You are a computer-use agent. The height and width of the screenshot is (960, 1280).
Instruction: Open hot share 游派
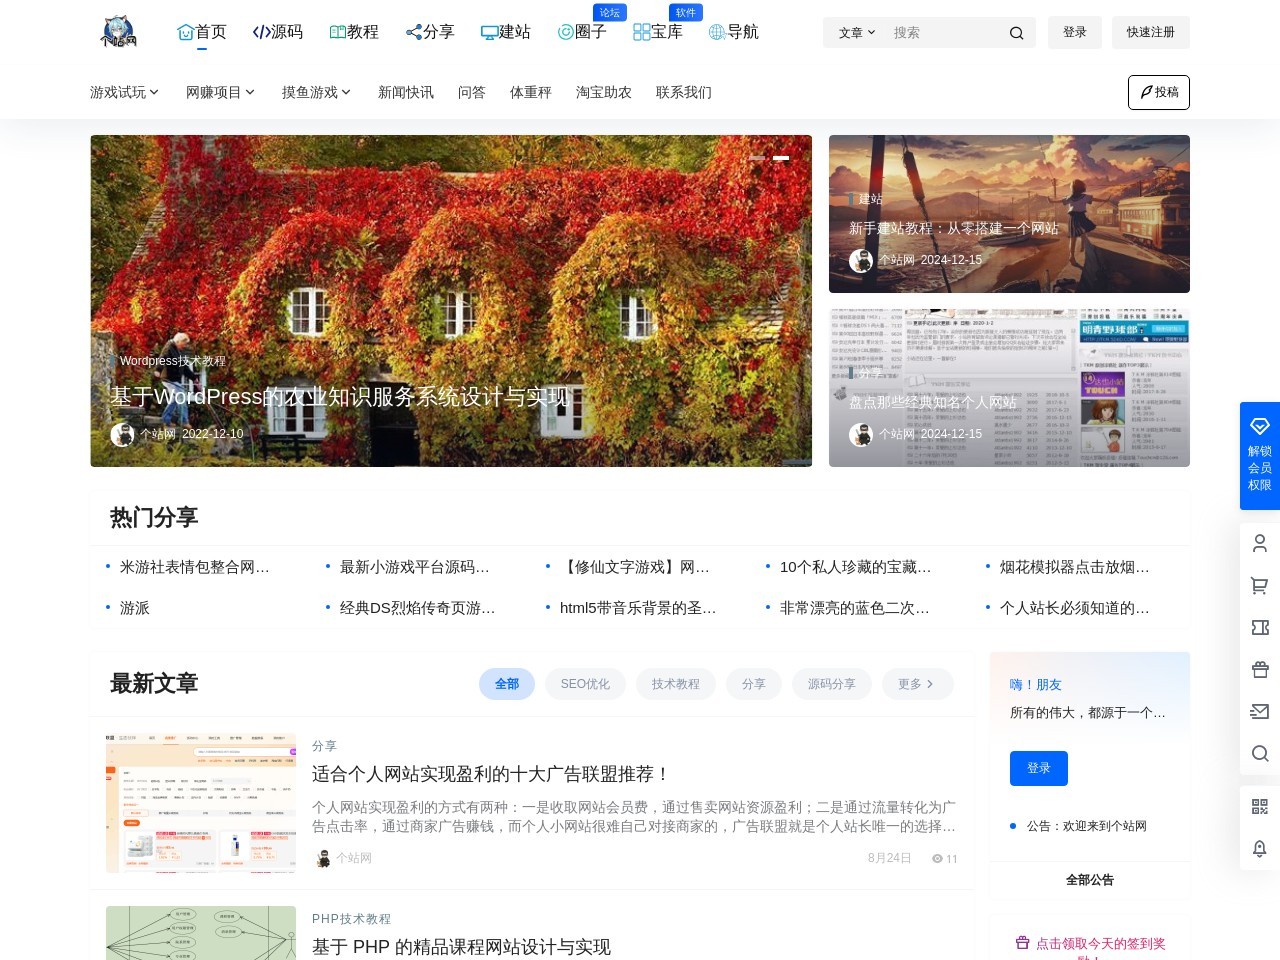click(x=135, y=608)
